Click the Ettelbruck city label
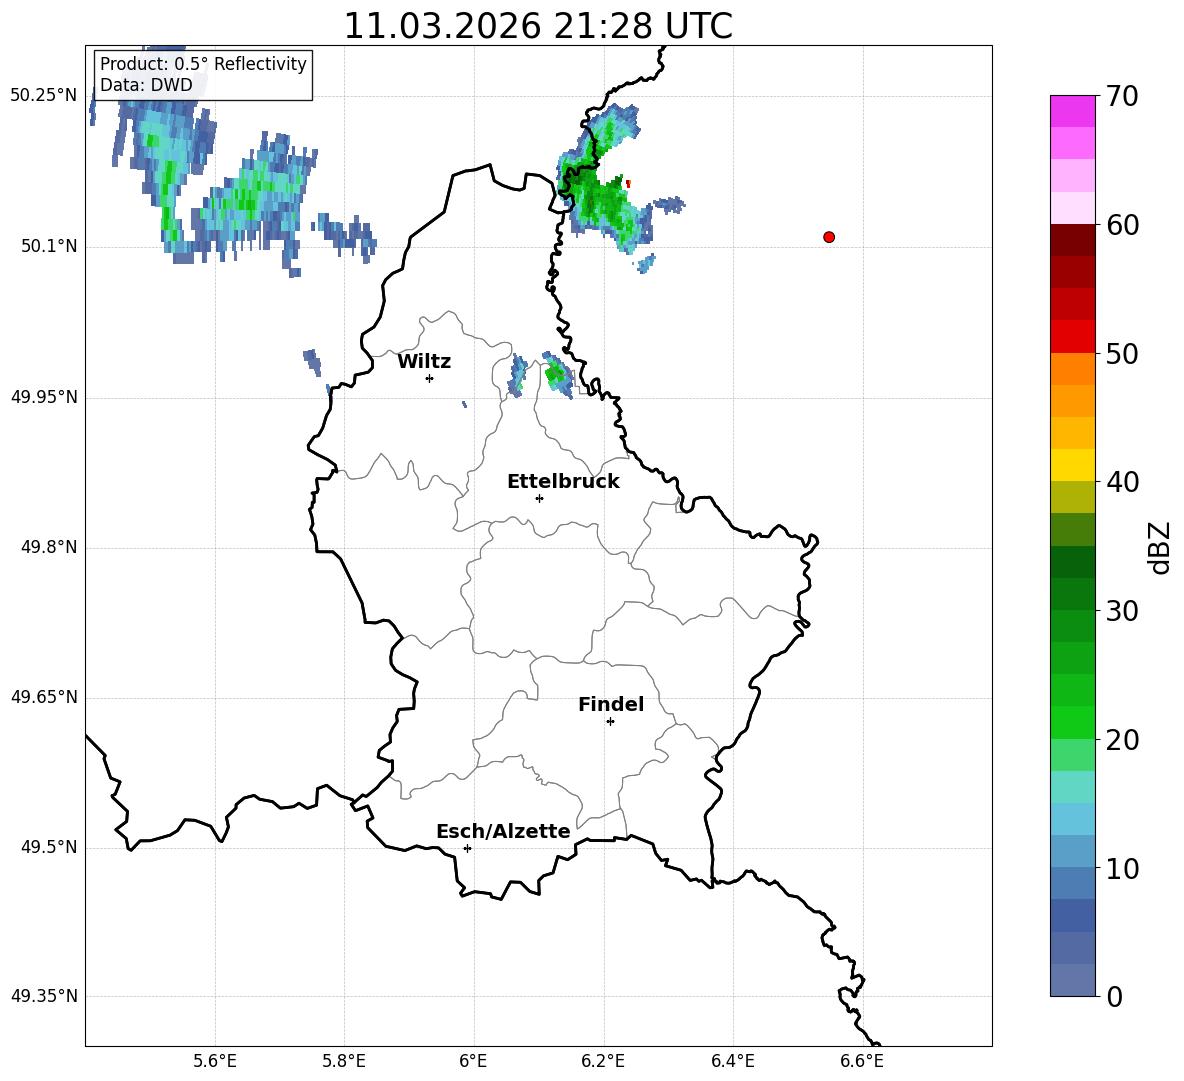The width and height of the screenshot is (1184, 1081). click(563, 482)
